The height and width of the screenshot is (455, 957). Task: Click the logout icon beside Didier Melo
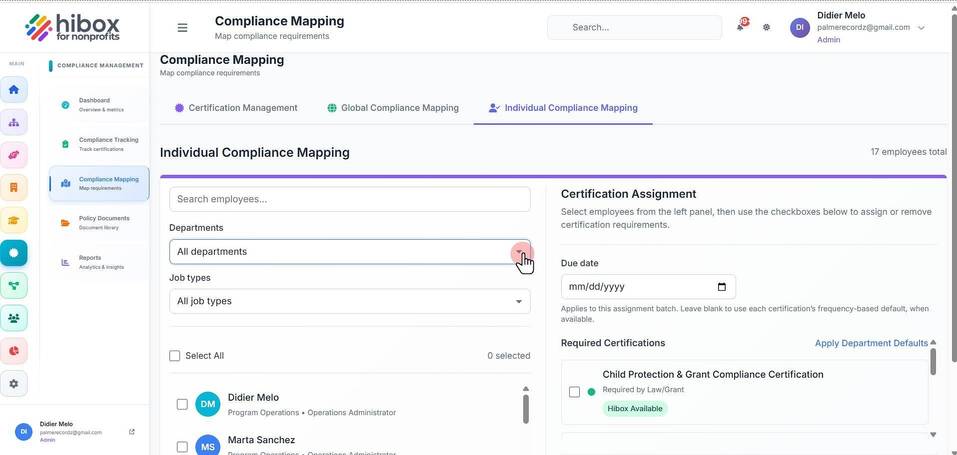(132, 432)
